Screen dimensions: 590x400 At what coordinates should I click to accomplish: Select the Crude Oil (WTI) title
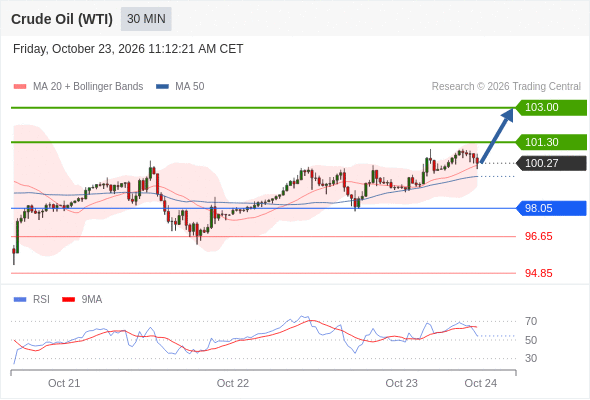[62, 19]
